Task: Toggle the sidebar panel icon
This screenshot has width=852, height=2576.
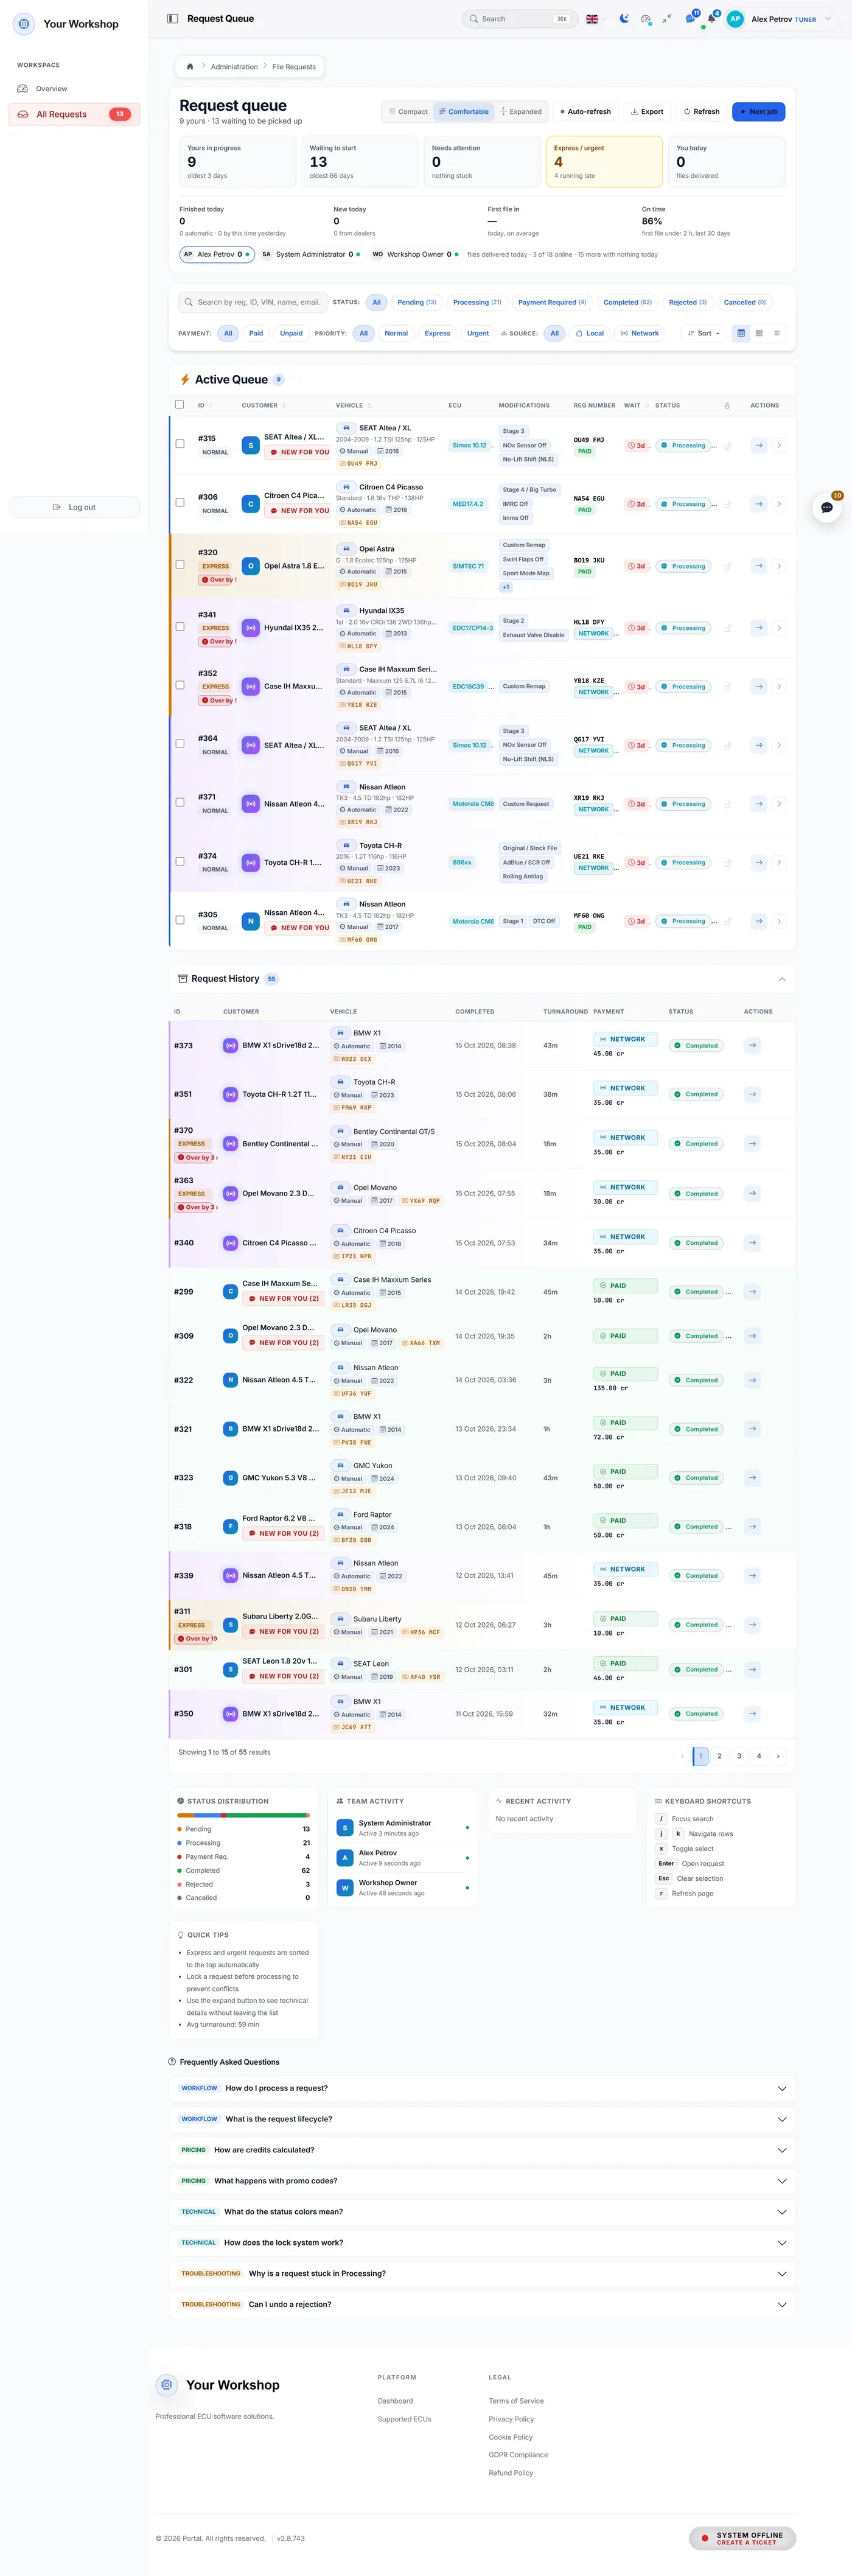Action: point(172,18)
